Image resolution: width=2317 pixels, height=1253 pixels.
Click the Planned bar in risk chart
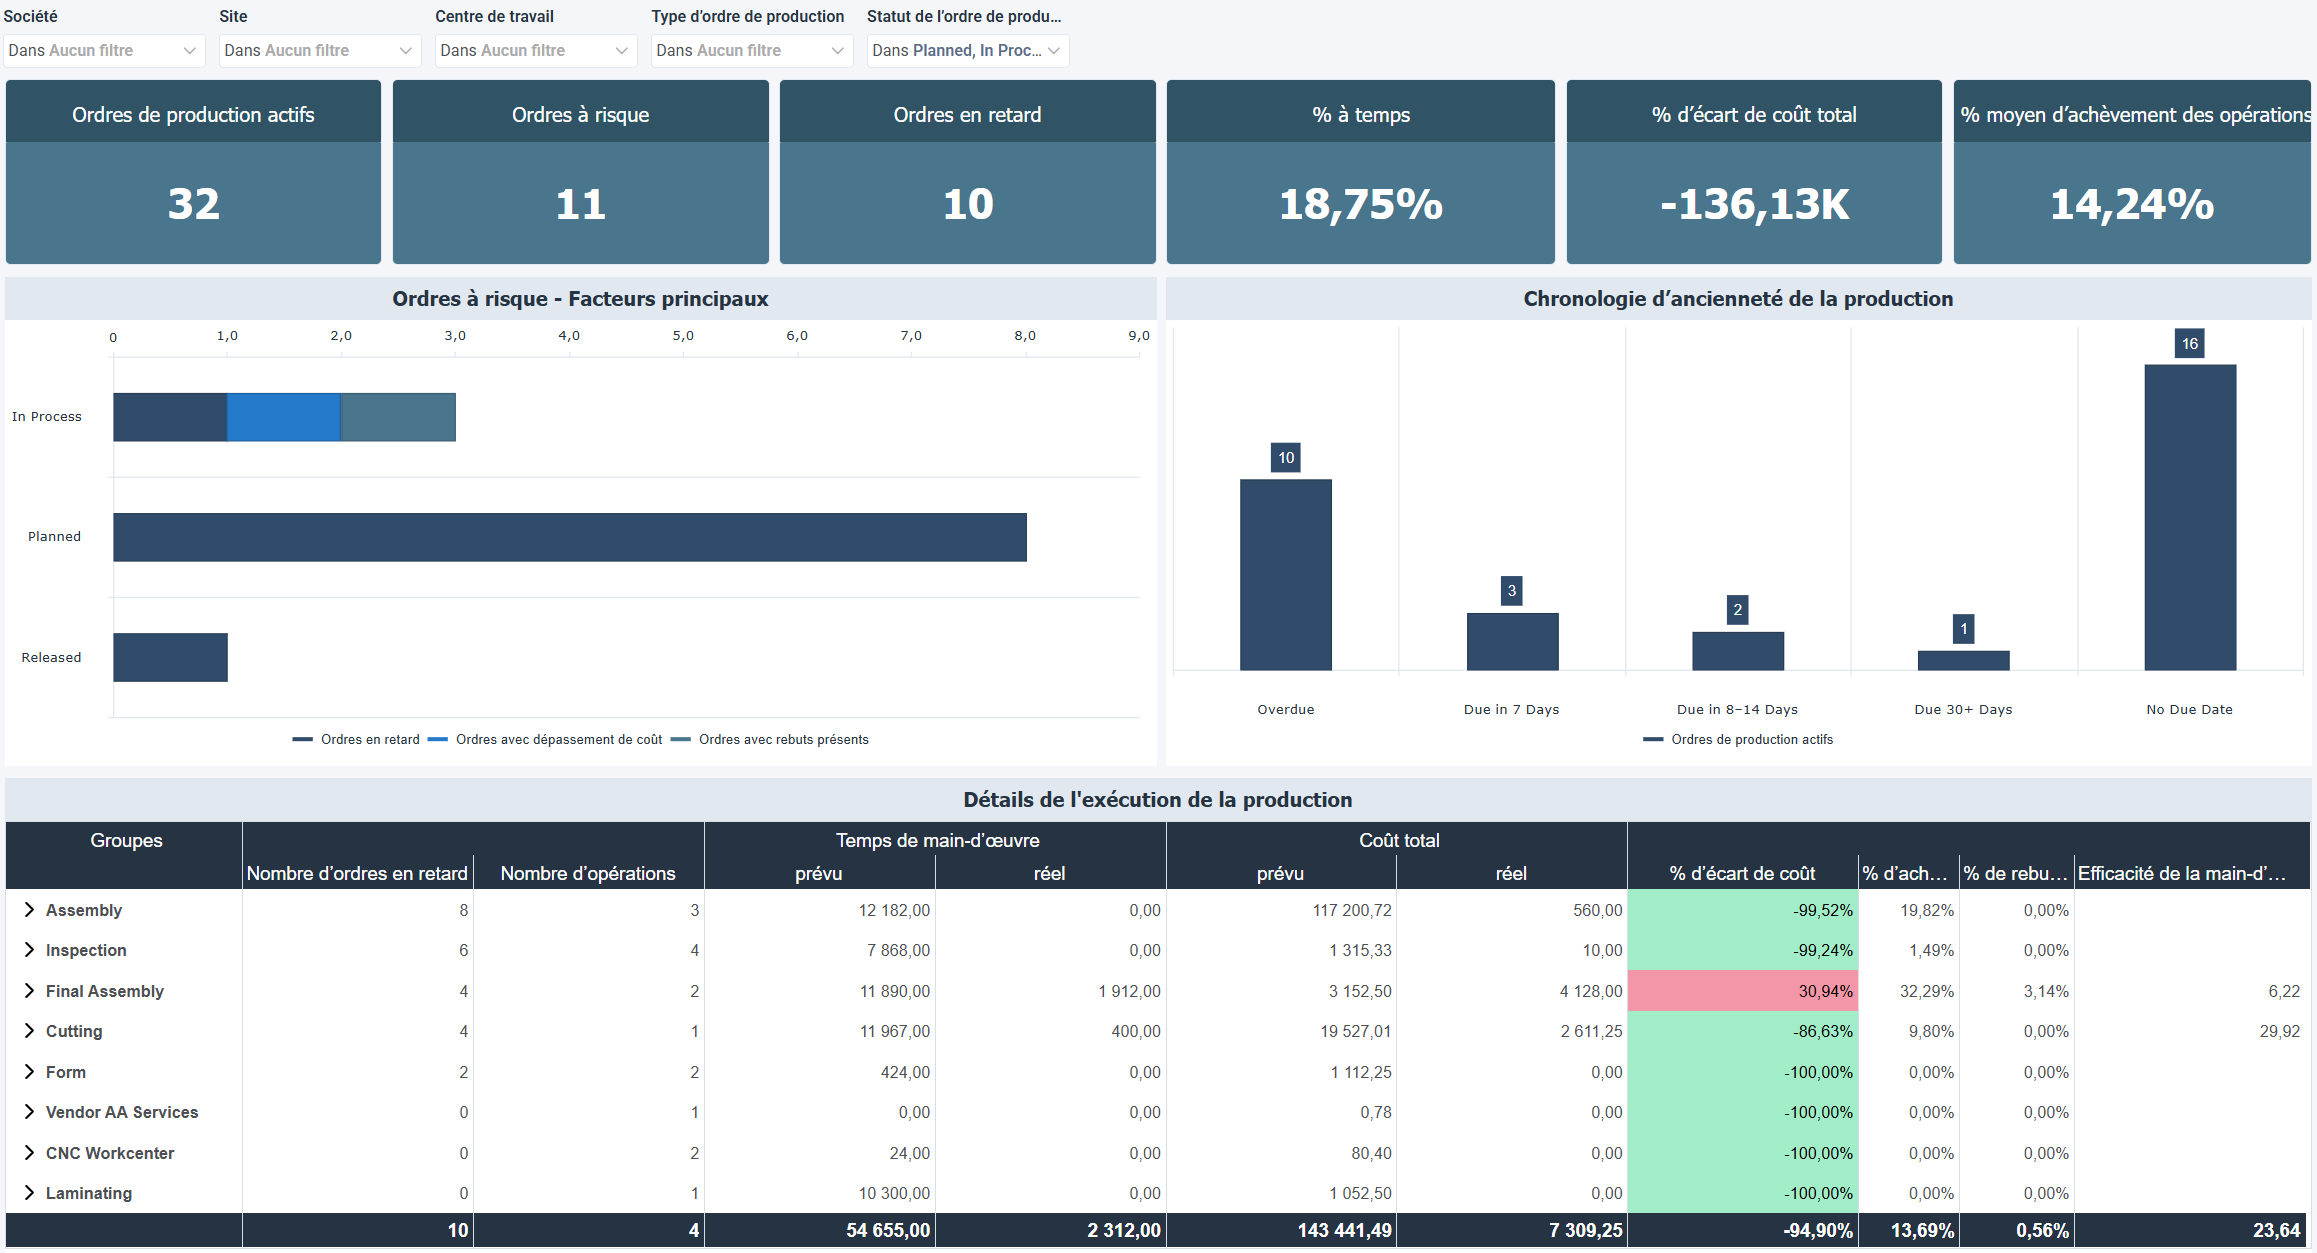(x=570, y=538)
